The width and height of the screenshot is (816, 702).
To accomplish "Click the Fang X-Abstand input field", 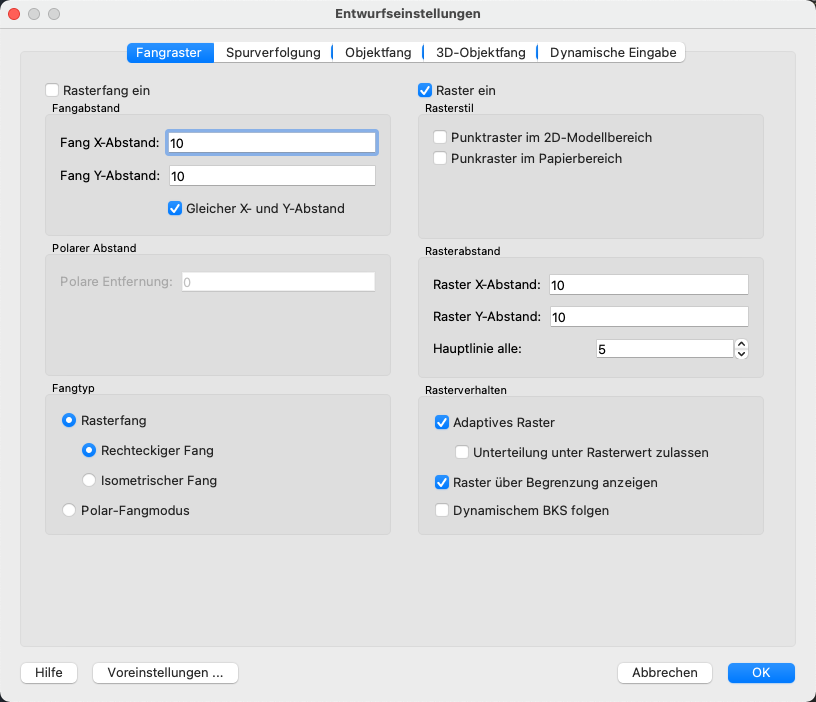I will pos(272,143).
